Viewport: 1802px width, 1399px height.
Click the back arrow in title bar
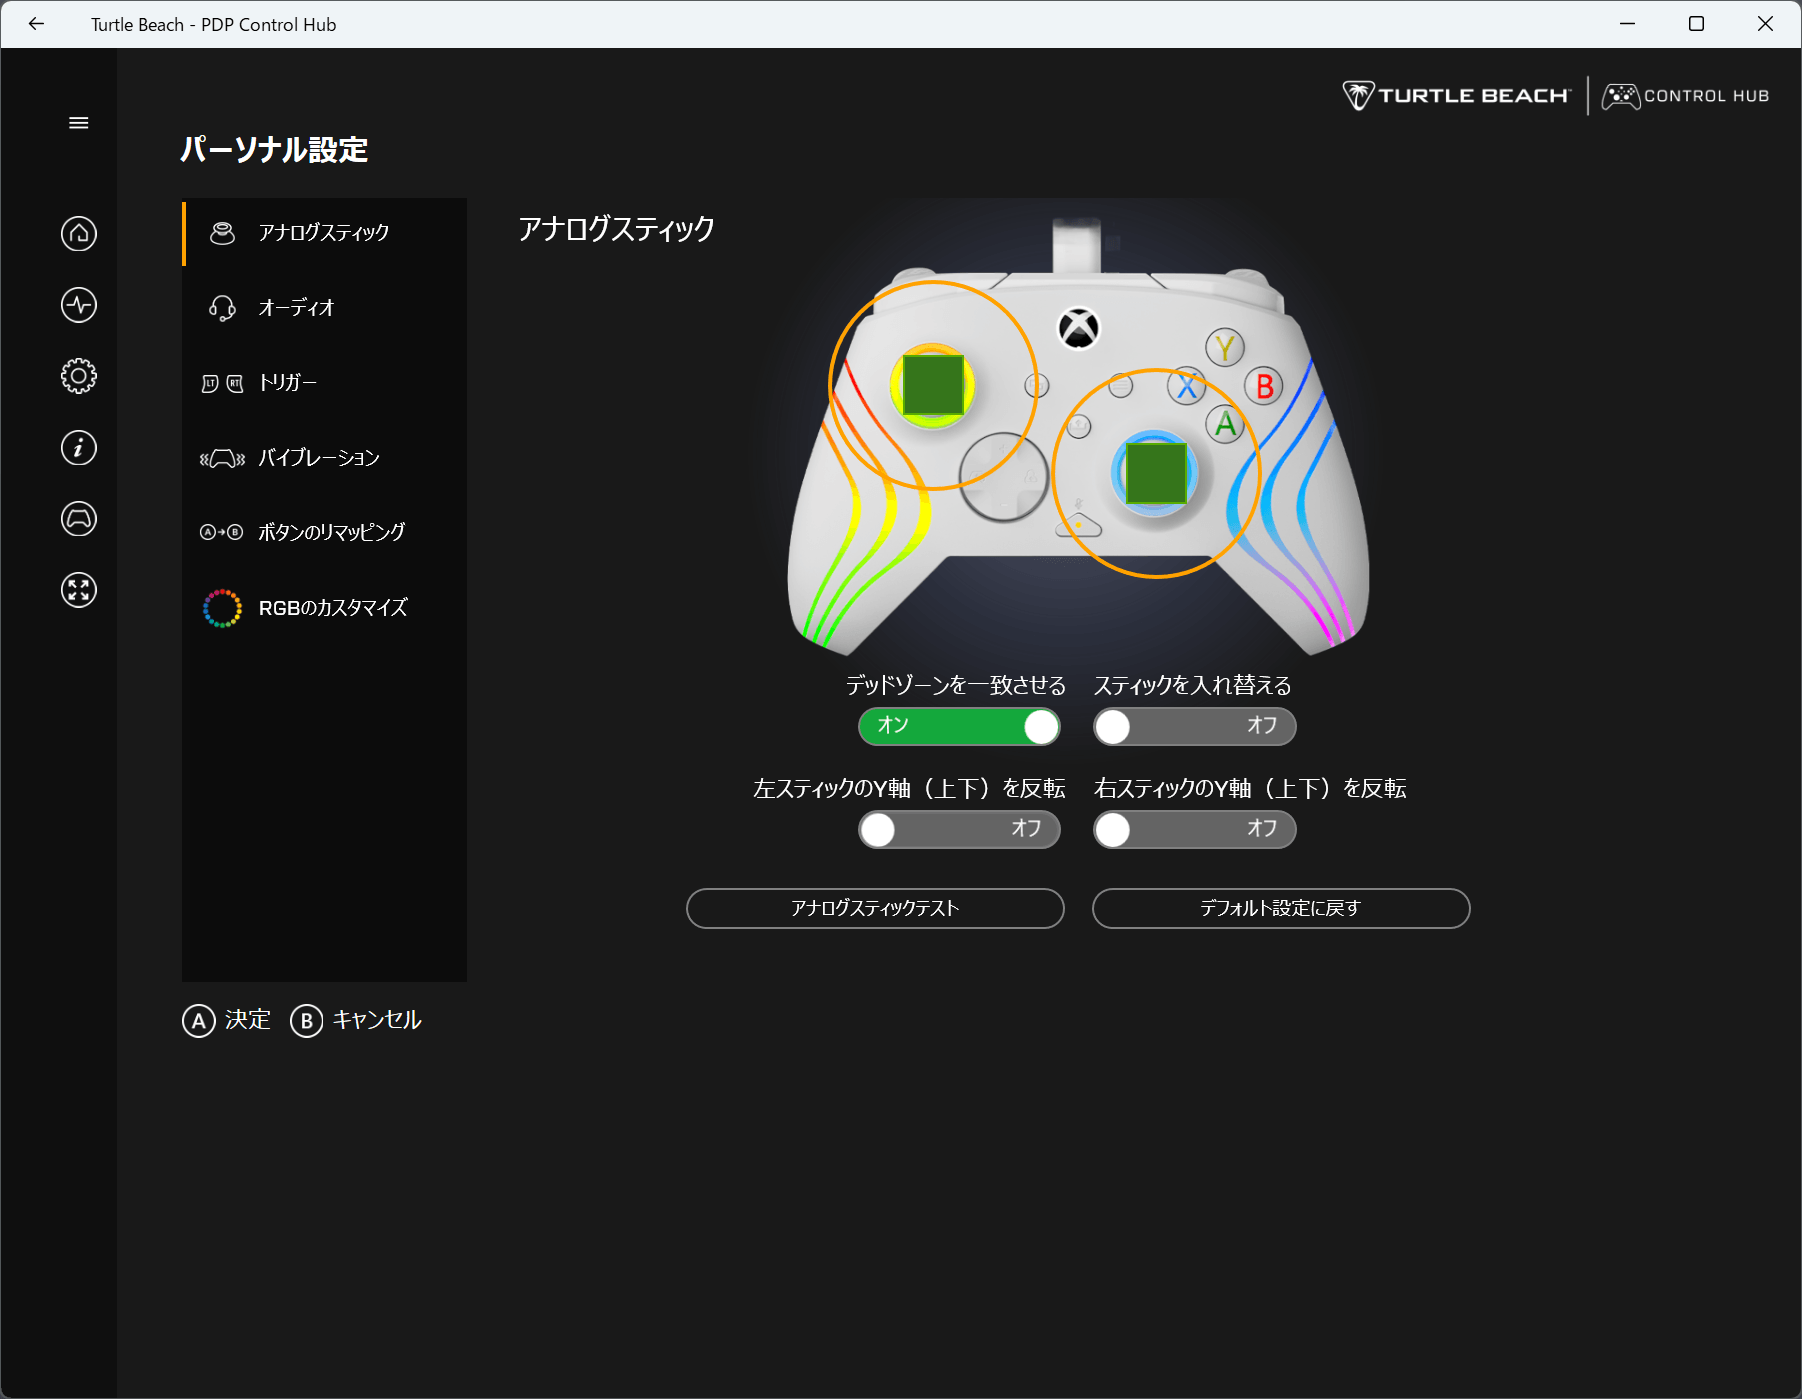pos(37,24)
